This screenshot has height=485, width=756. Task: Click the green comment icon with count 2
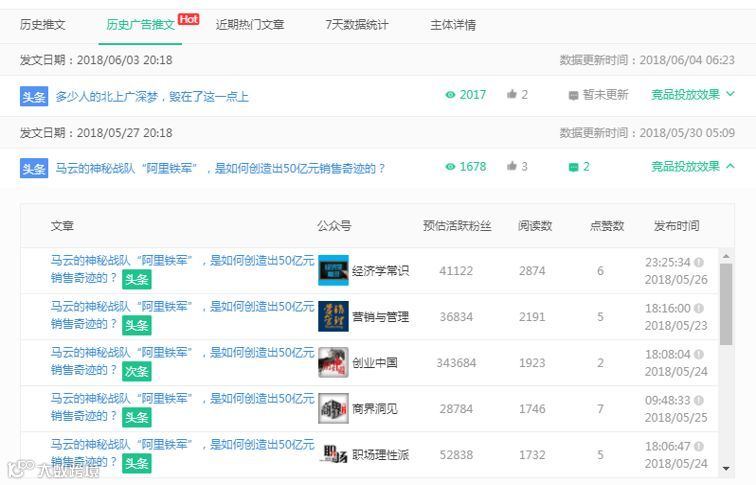573,167
